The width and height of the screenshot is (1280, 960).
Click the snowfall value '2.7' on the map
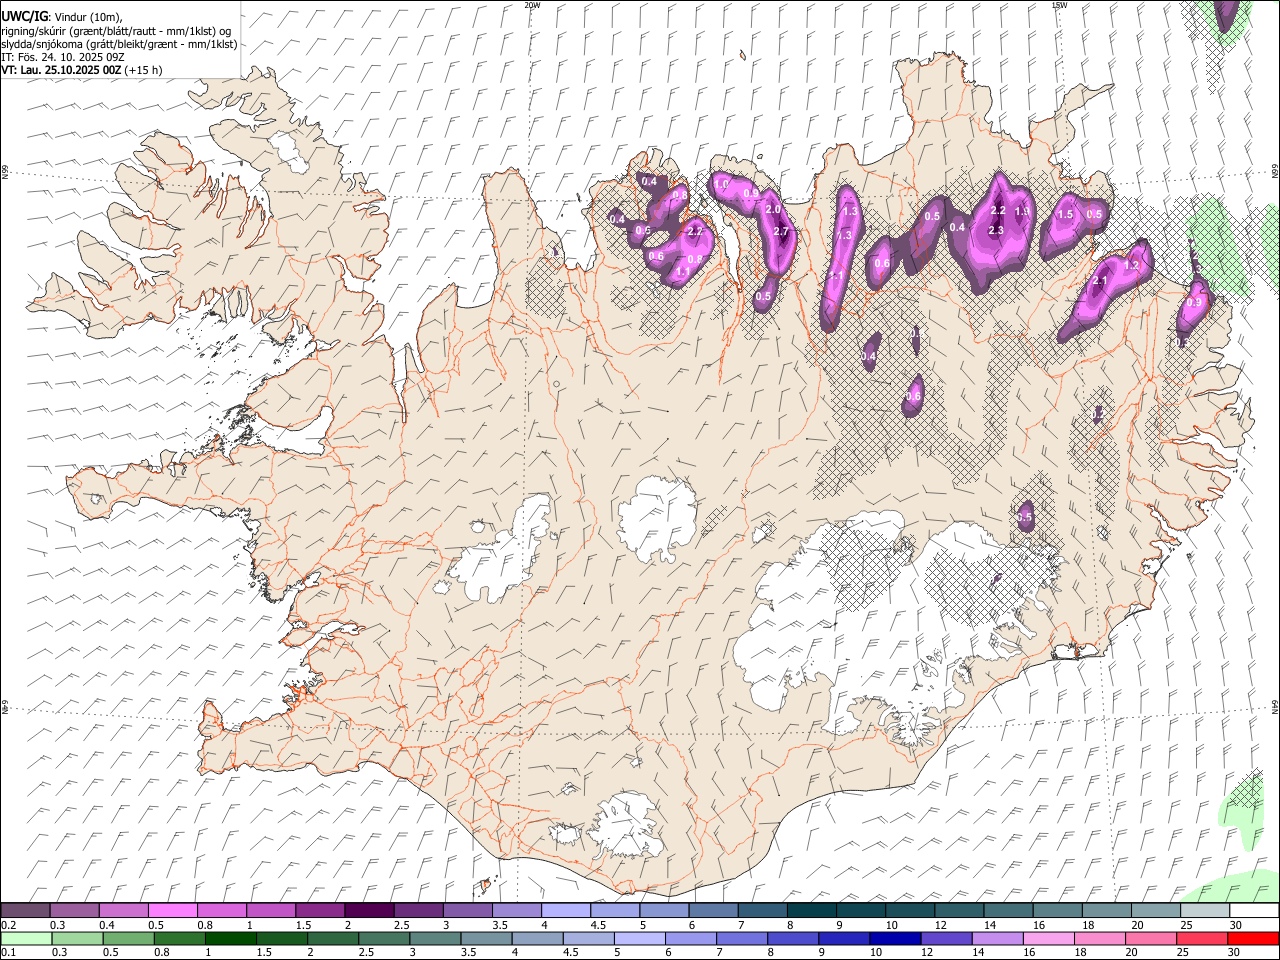click(782, 232)
